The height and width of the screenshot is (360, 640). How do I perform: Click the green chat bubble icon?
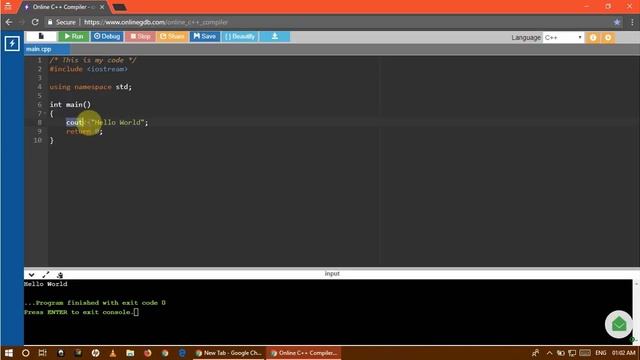coord(619,324)
